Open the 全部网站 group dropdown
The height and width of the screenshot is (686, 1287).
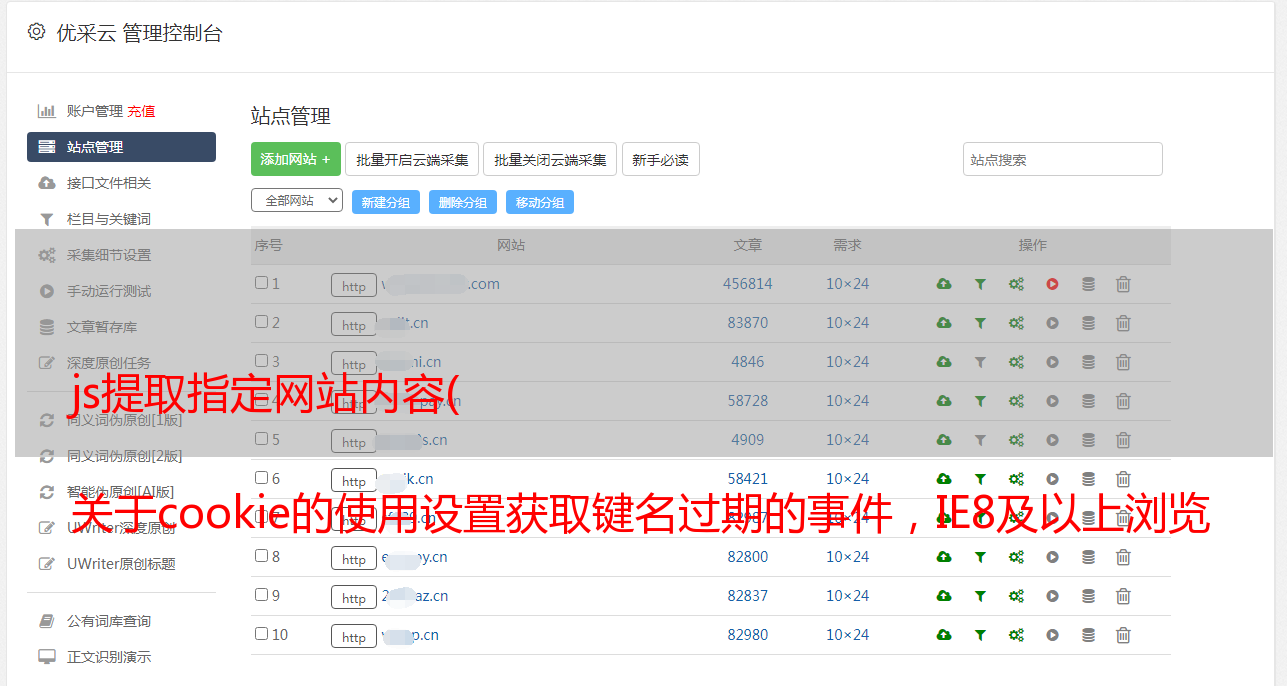tap(297, 201)
